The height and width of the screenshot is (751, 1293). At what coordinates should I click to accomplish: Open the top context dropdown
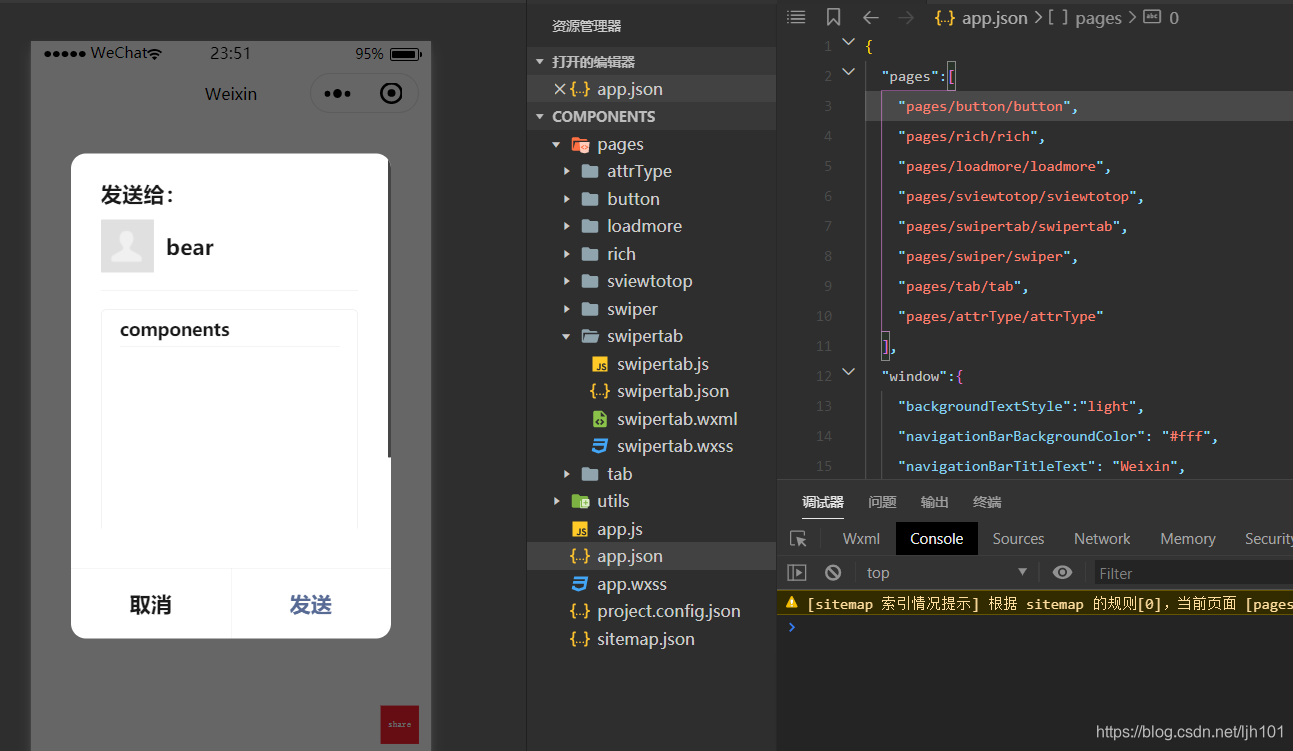(x=945, y=572)
